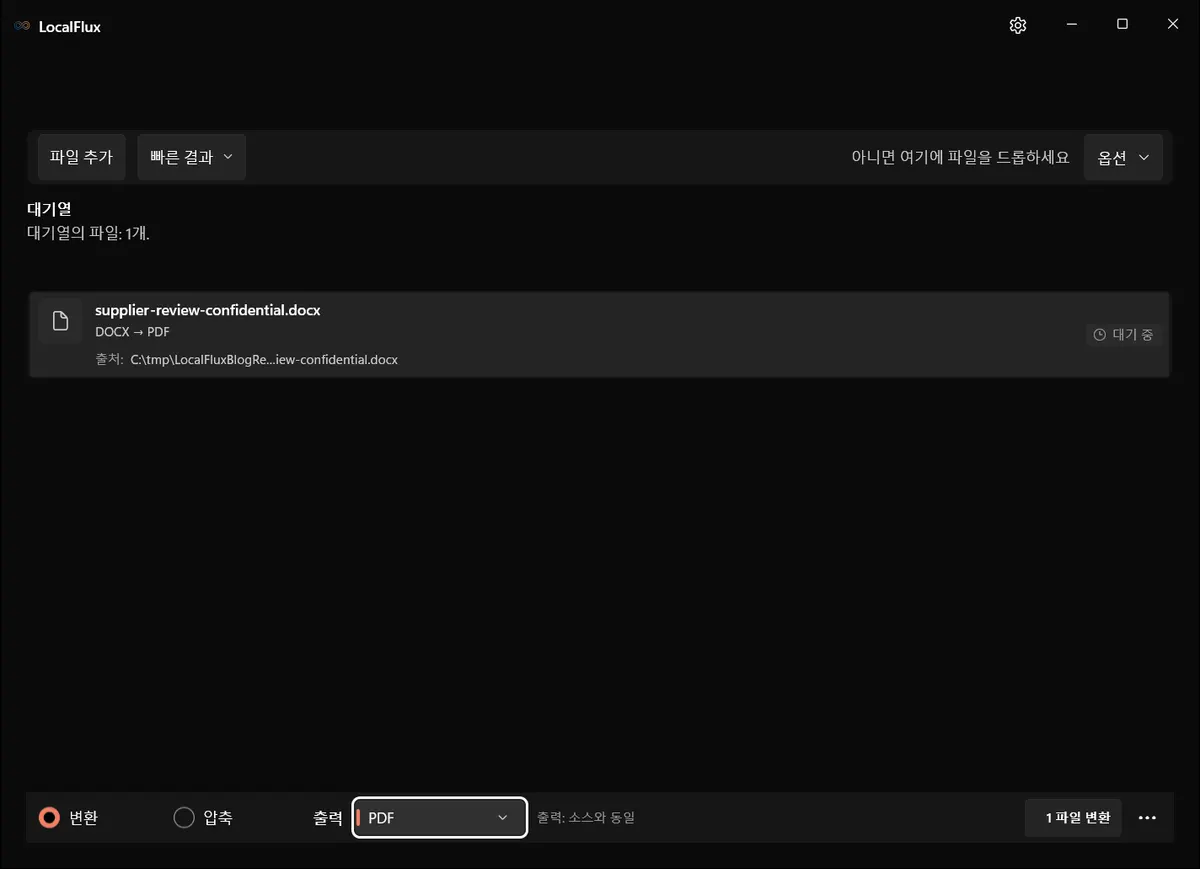Click the clock icon in the waiting badge
The image size is (1200, 869).
click(1100, 335)
